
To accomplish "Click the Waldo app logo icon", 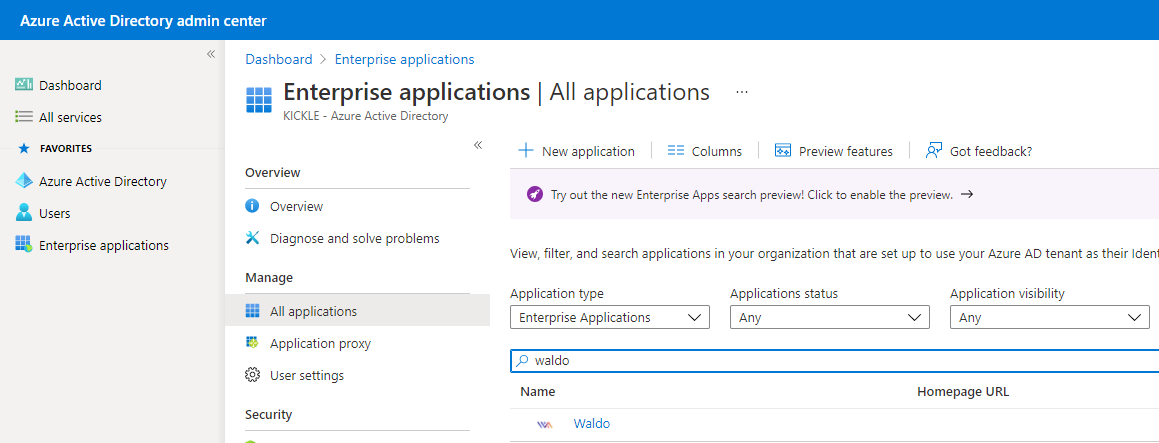I will [545, 425].
